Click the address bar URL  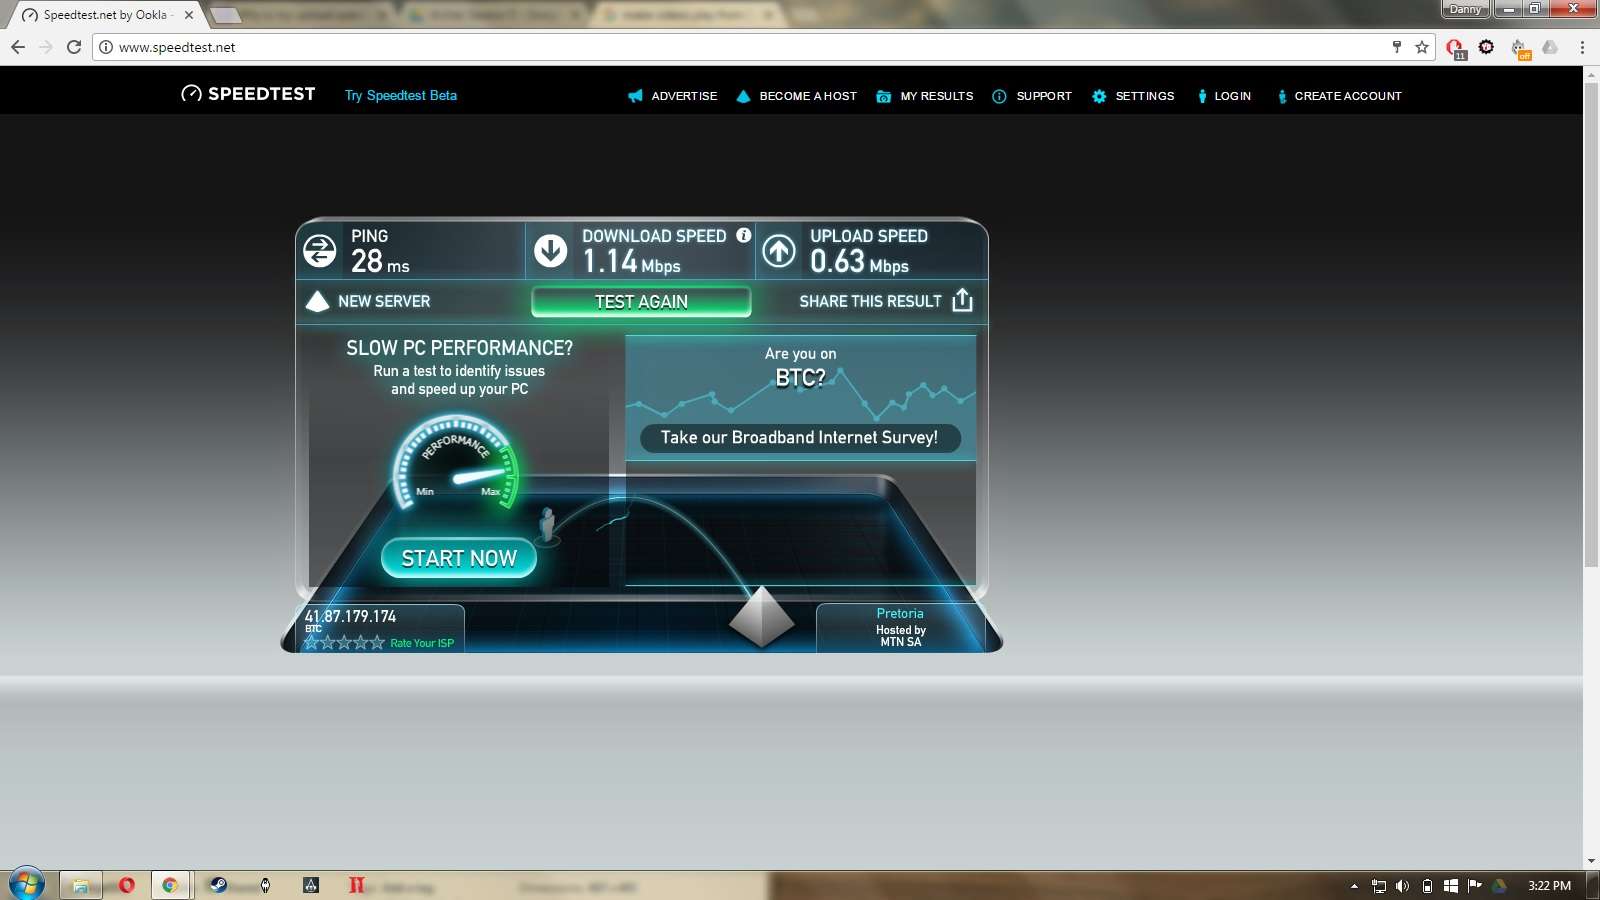(x=177, y=47)
